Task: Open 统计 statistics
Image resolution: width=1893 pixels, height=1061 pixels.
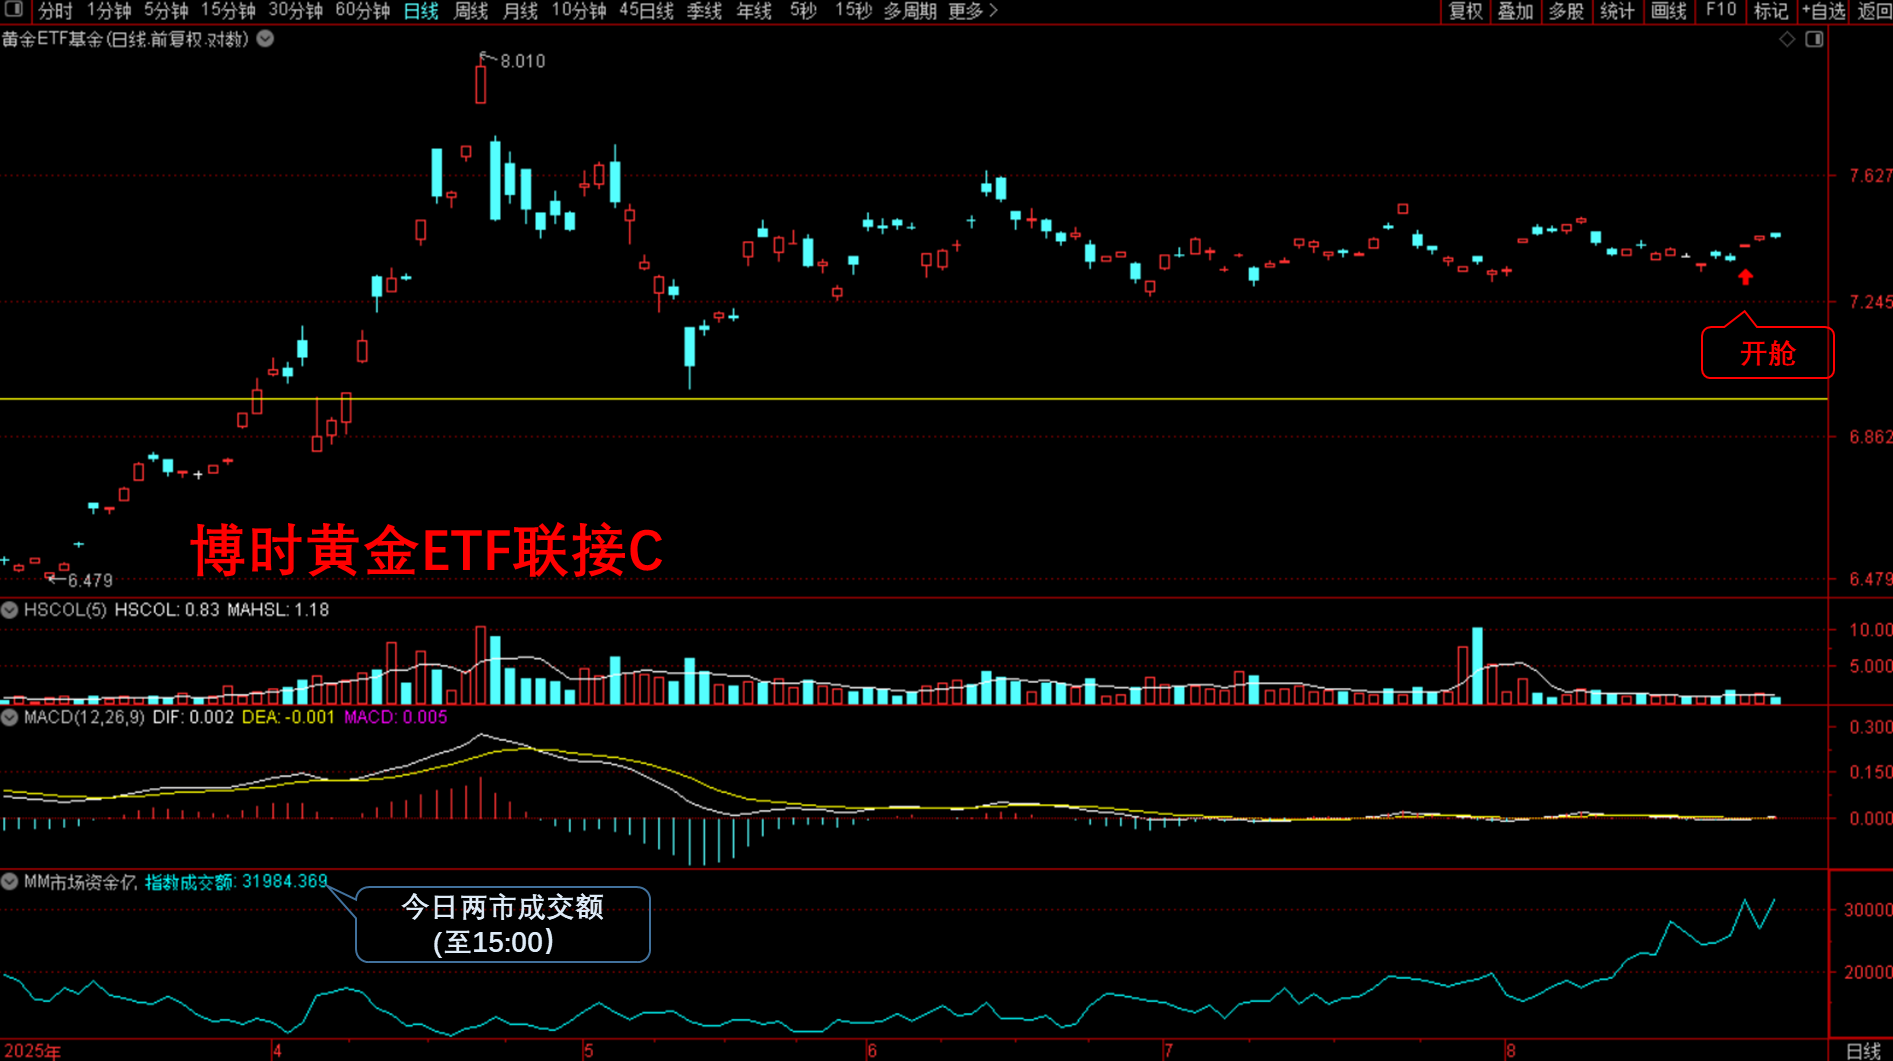Action: (1617, 11)
